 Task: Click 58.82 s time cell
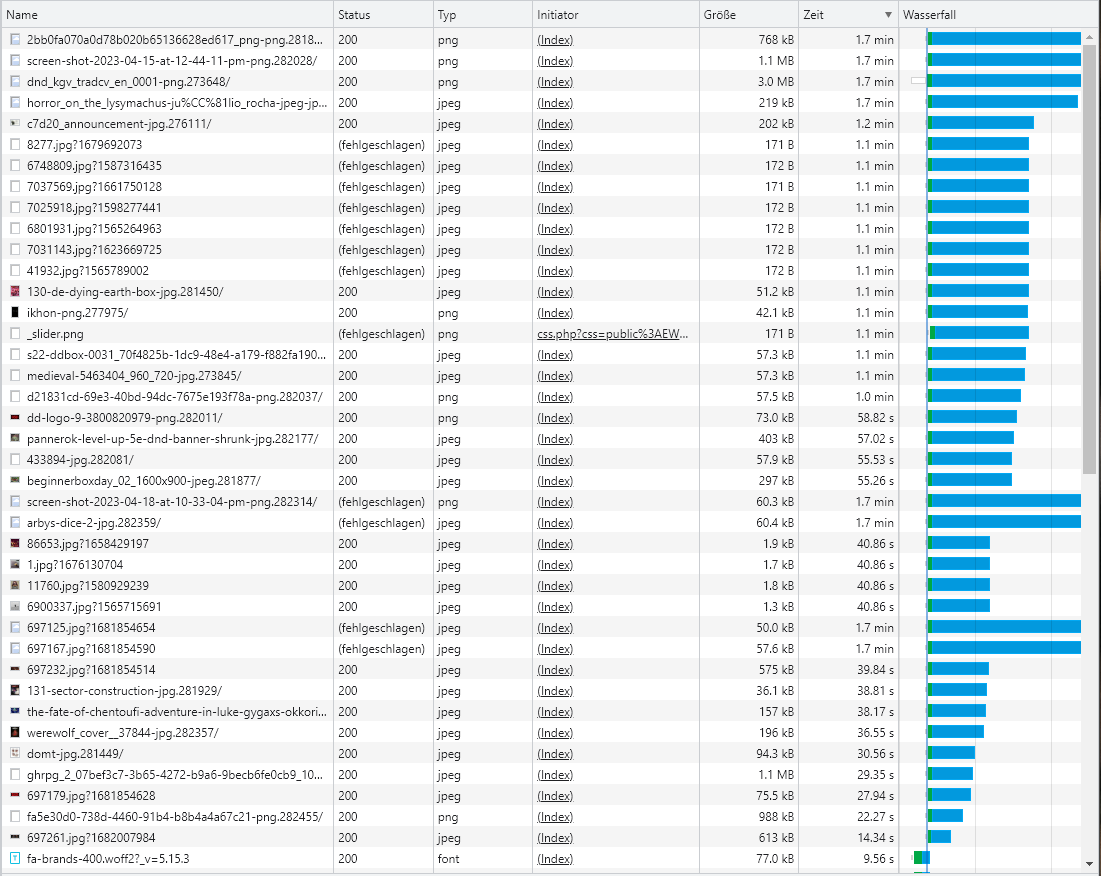pyautogui.click(x=875, y=418)
